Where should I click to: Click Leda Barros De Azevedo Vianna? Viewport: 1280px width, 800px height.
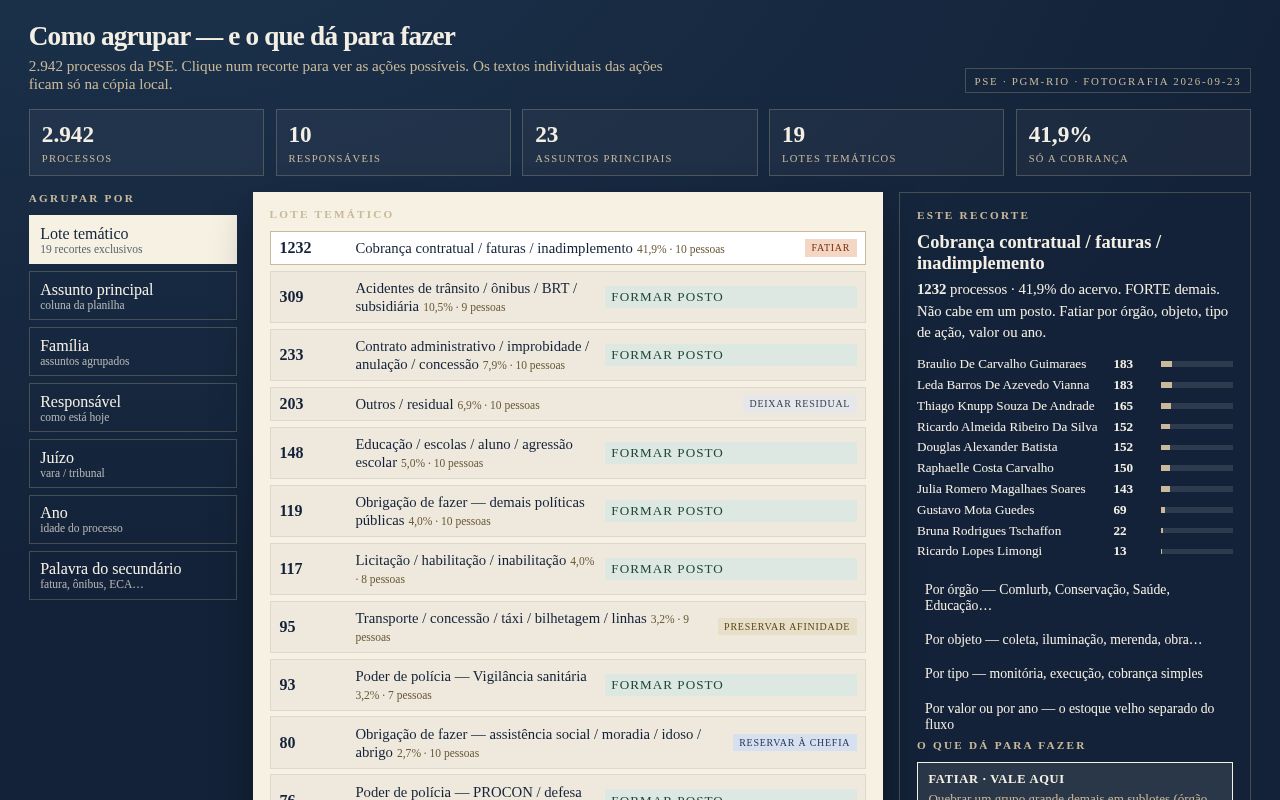tap(1003, 385)
